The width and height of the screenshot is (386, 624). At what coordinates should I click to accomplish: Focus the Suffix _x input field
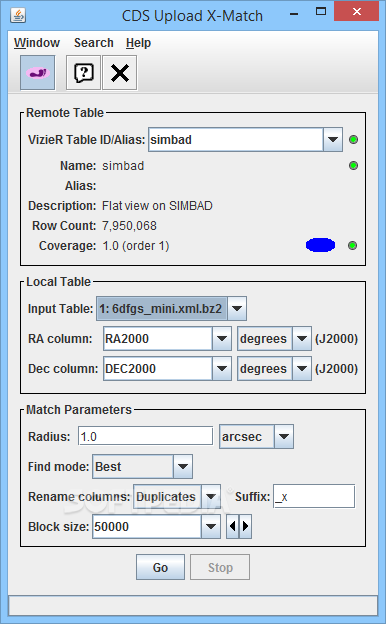[314, 496]
